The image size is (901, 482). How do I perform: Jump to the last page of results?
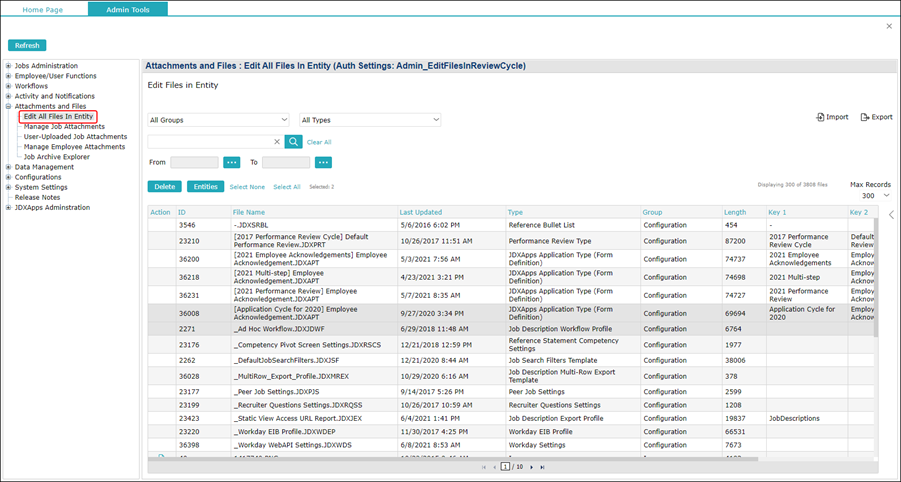(x=543, y=467)
